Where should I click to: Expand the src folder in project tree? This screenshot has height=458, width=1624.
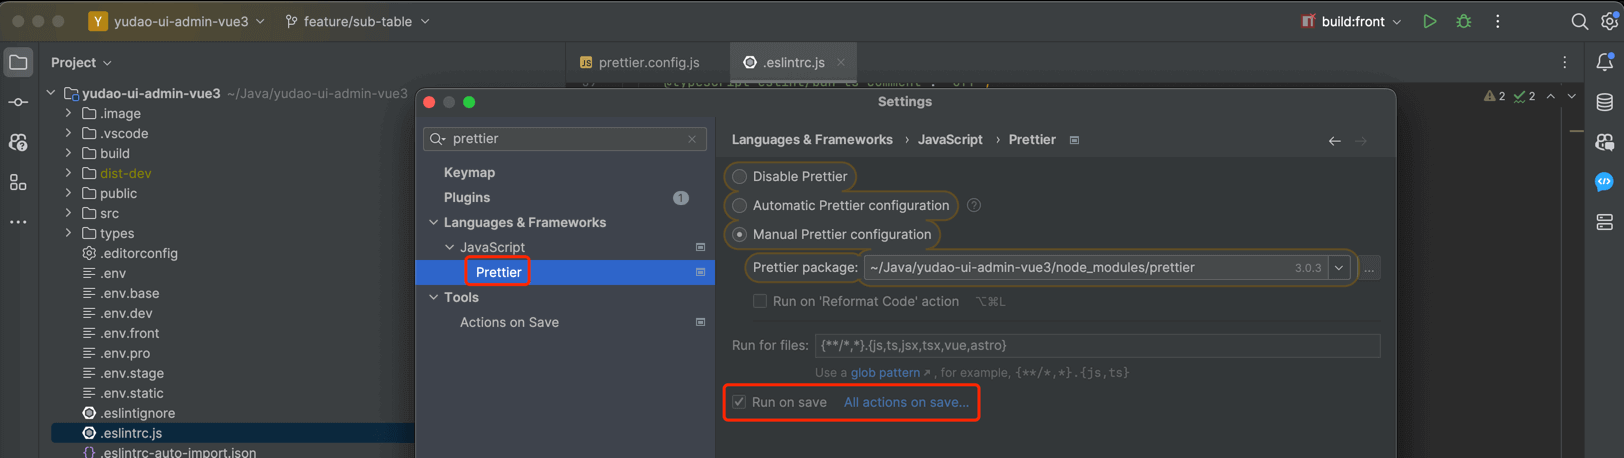pyautogui.click(x=68, y=213)
